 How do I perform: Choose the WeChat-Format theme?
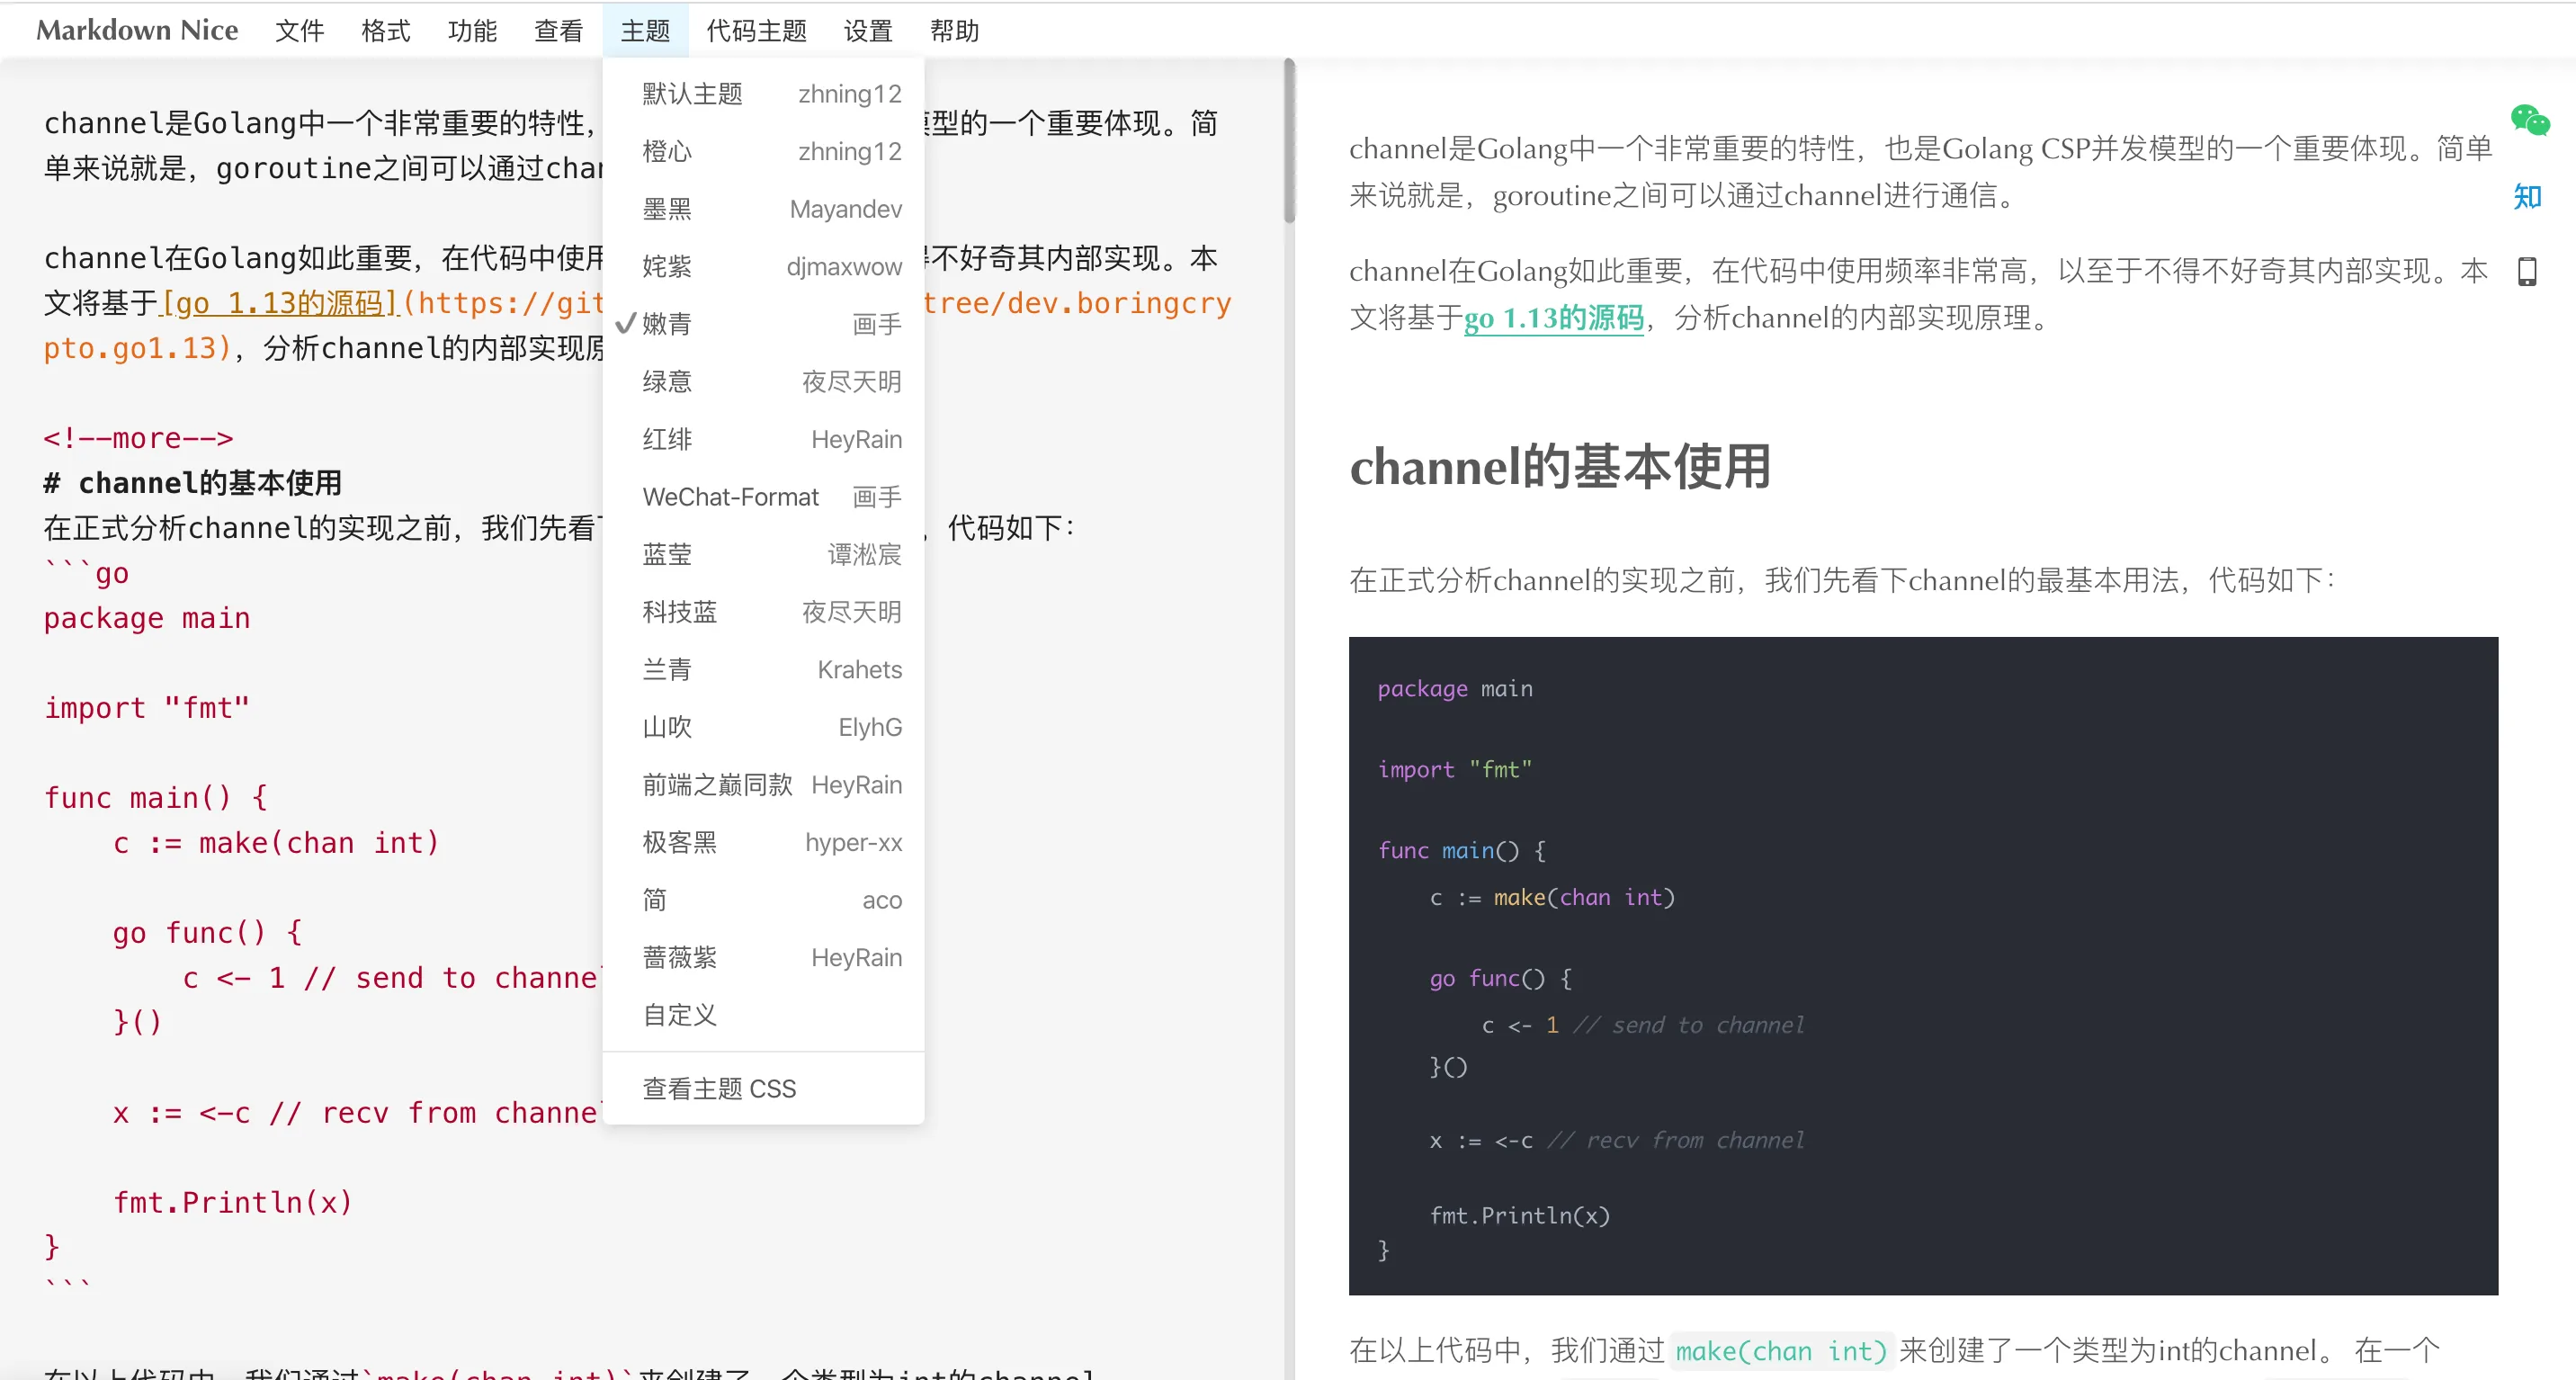point(763,497)
